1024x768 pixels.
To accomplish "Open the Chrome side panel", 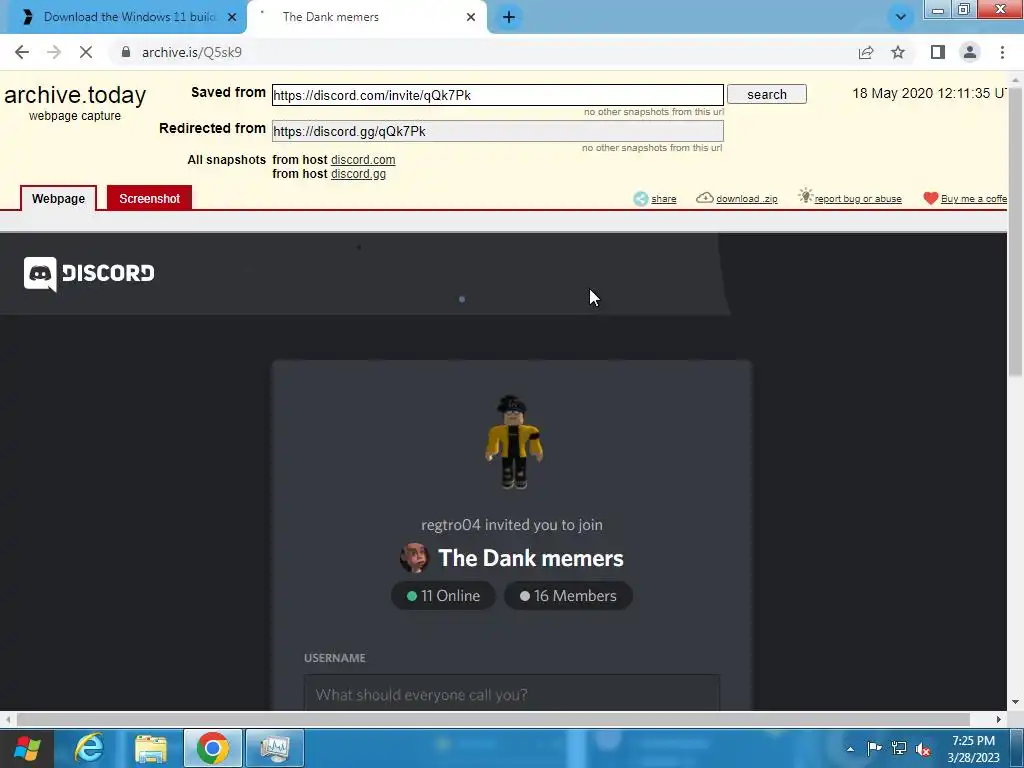I will coord(938,52).
